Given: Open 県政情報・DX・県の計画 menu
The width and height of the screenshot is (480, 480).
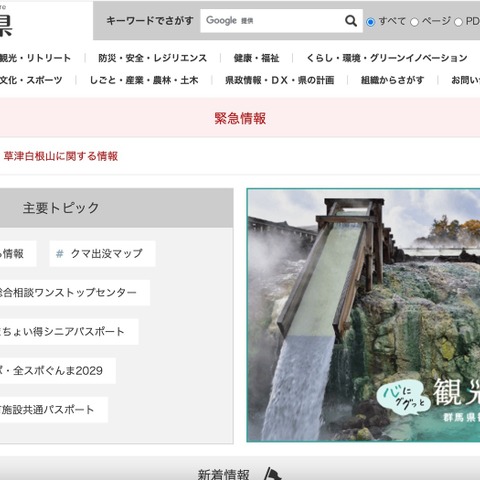Looking at the screenshot, I should pos(279,80).
